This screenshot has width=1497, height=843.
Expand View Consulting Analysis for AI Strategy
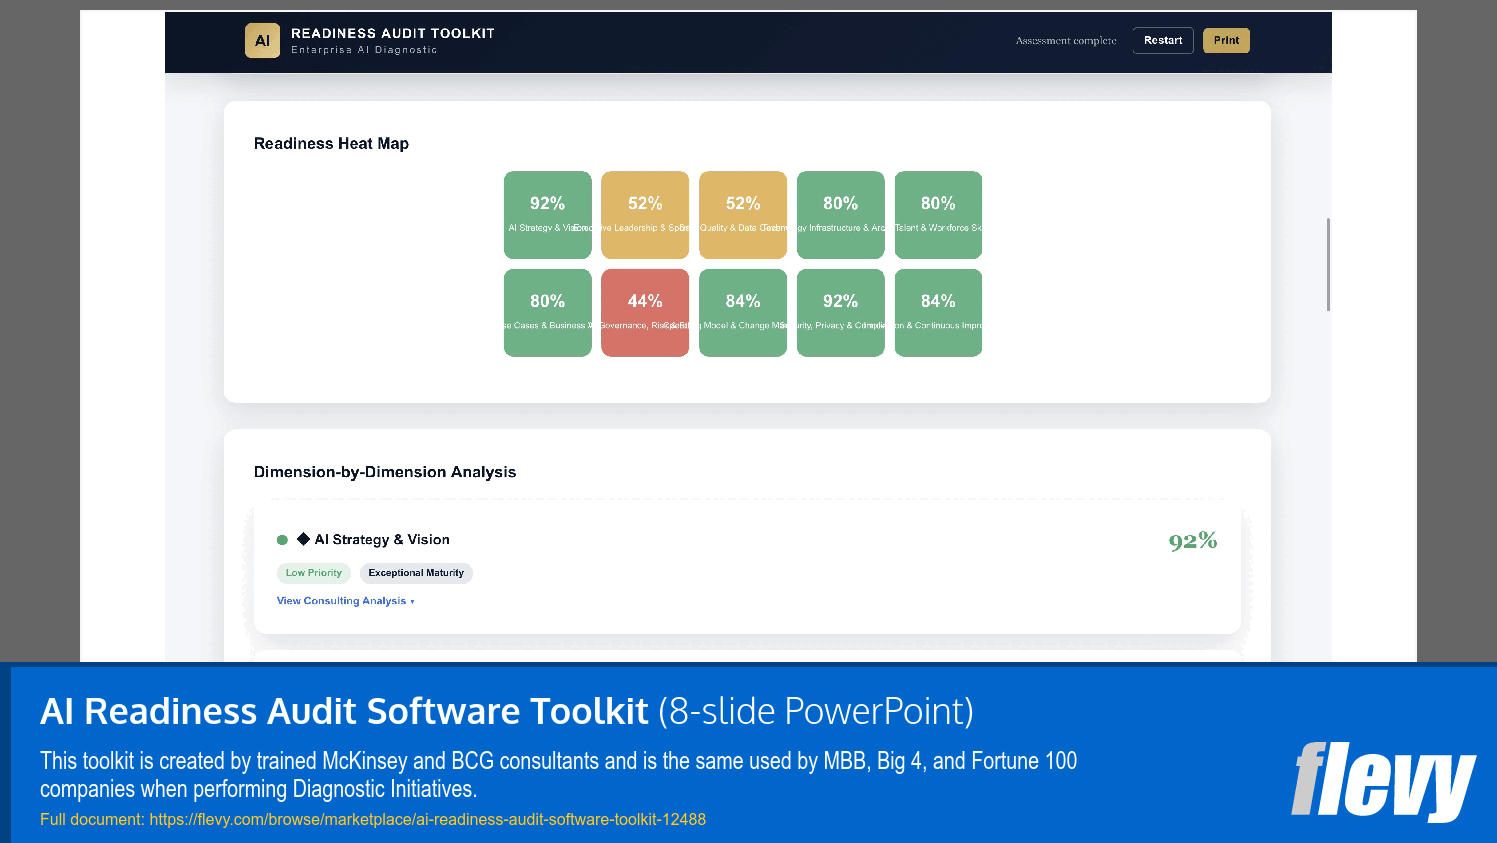pyautogui.click(x=345, y=601)
